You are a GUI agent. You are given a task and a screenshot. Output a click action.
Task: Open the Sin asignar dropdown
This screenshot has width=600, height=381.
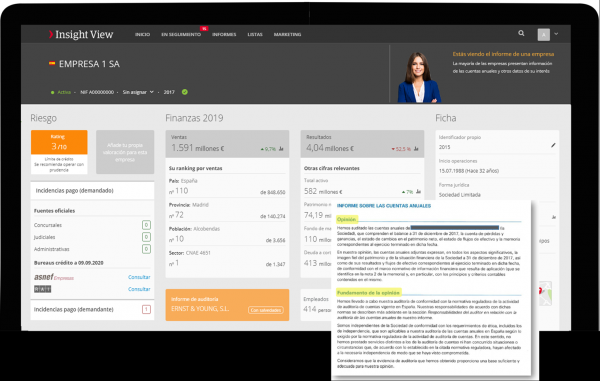[x=138, y=92]
